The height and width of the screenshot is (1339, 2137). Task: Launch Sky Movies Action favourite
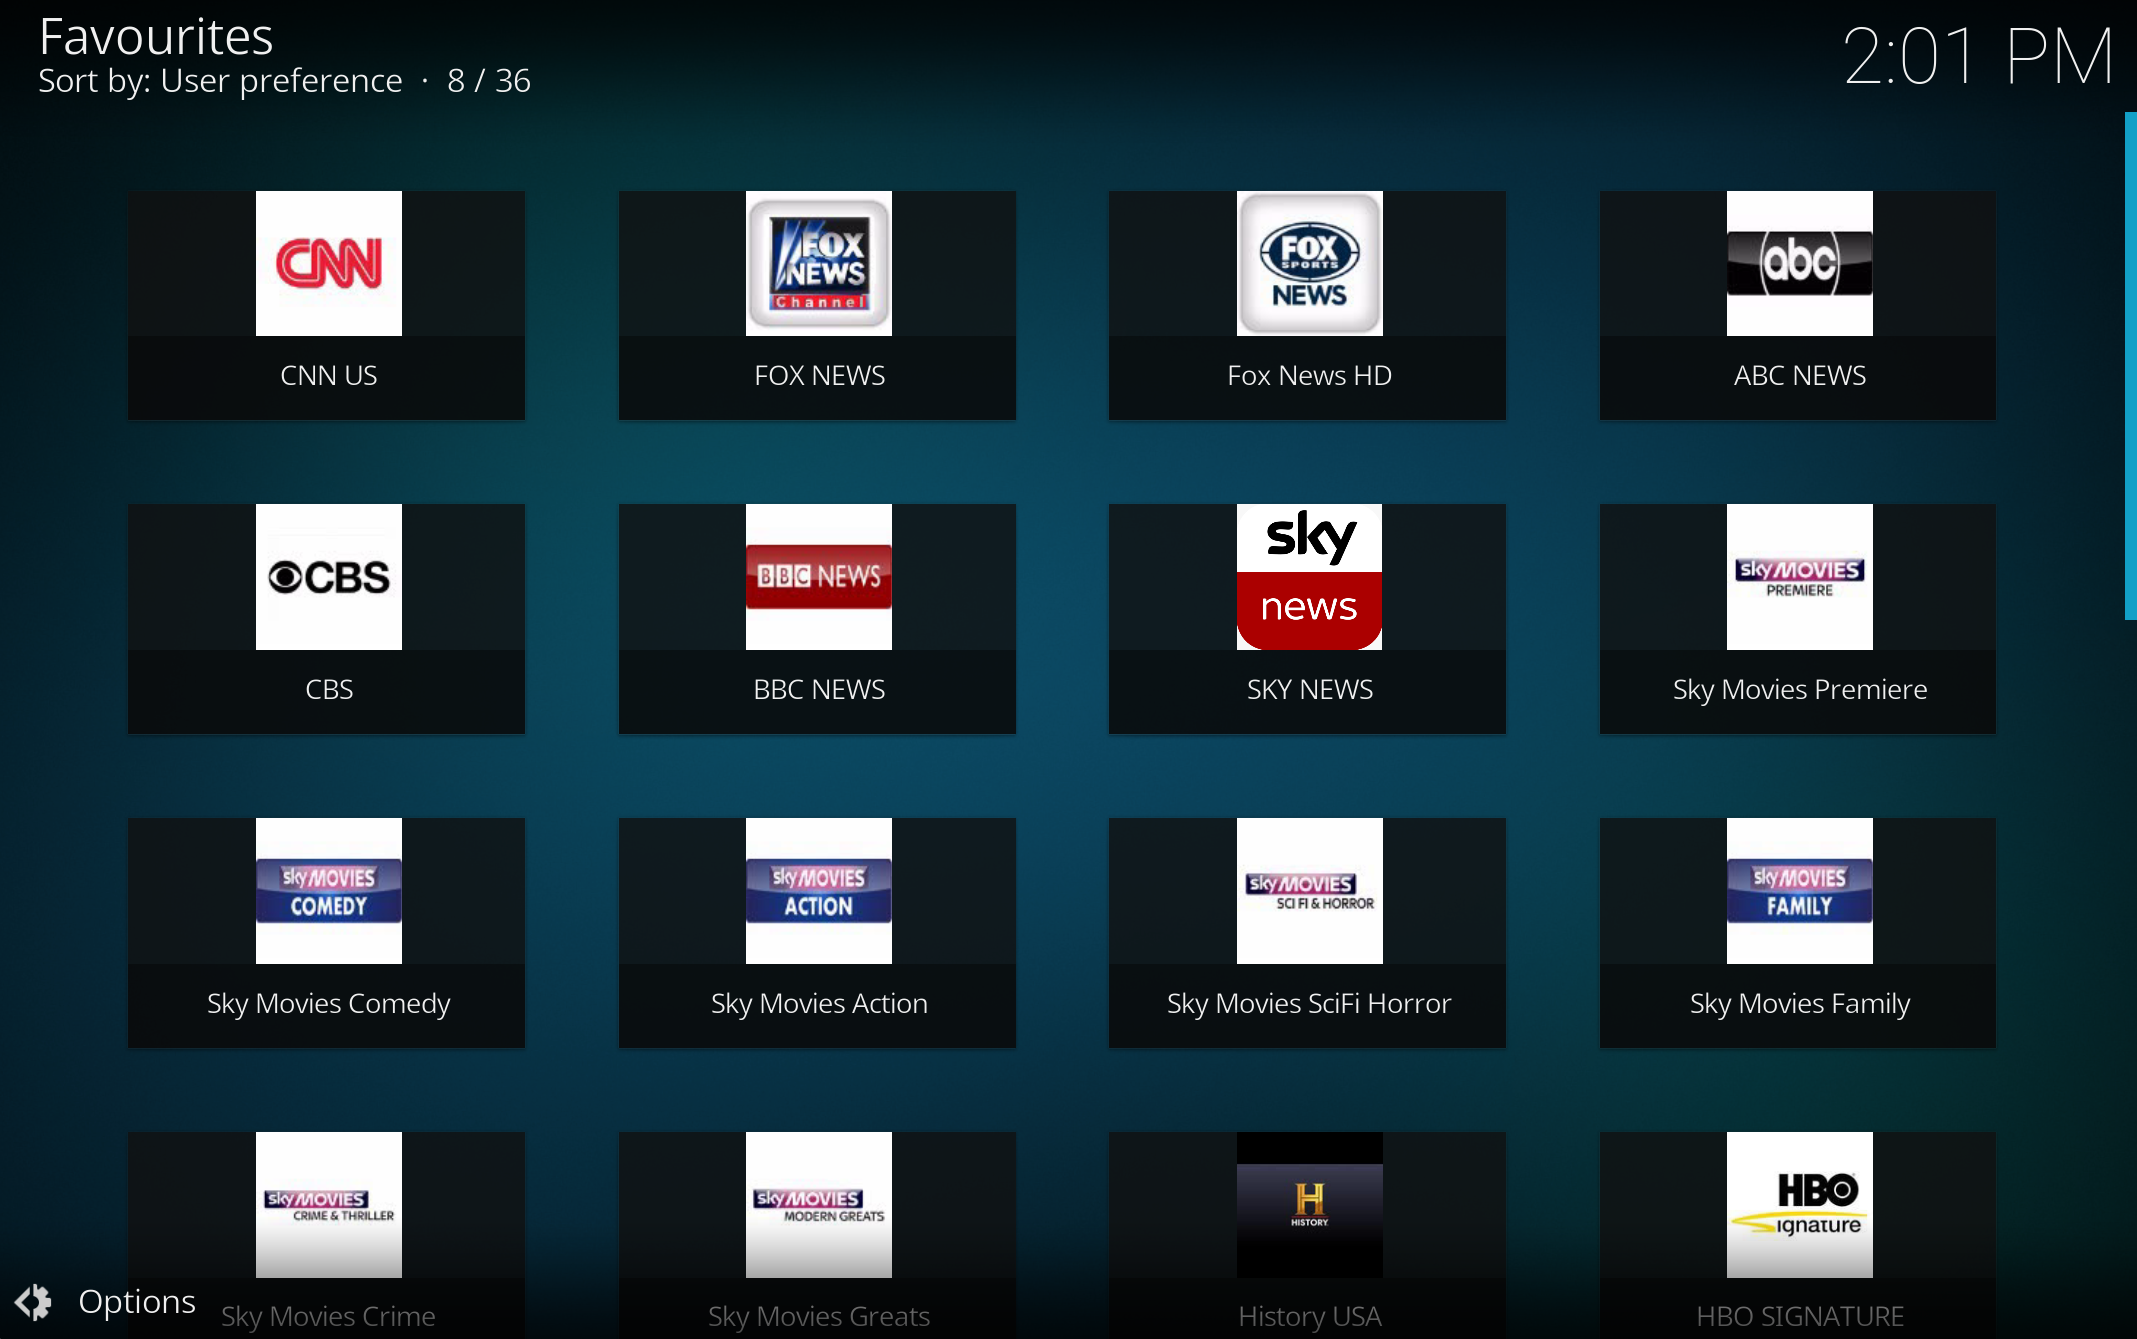(818, 891)
